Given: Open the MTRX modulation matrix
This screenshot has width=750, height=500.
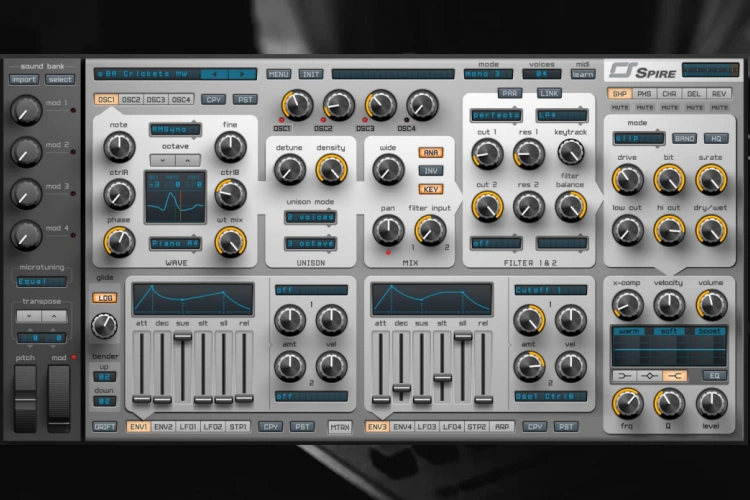Looking at the screenshot, I should [x=340, y=427].
